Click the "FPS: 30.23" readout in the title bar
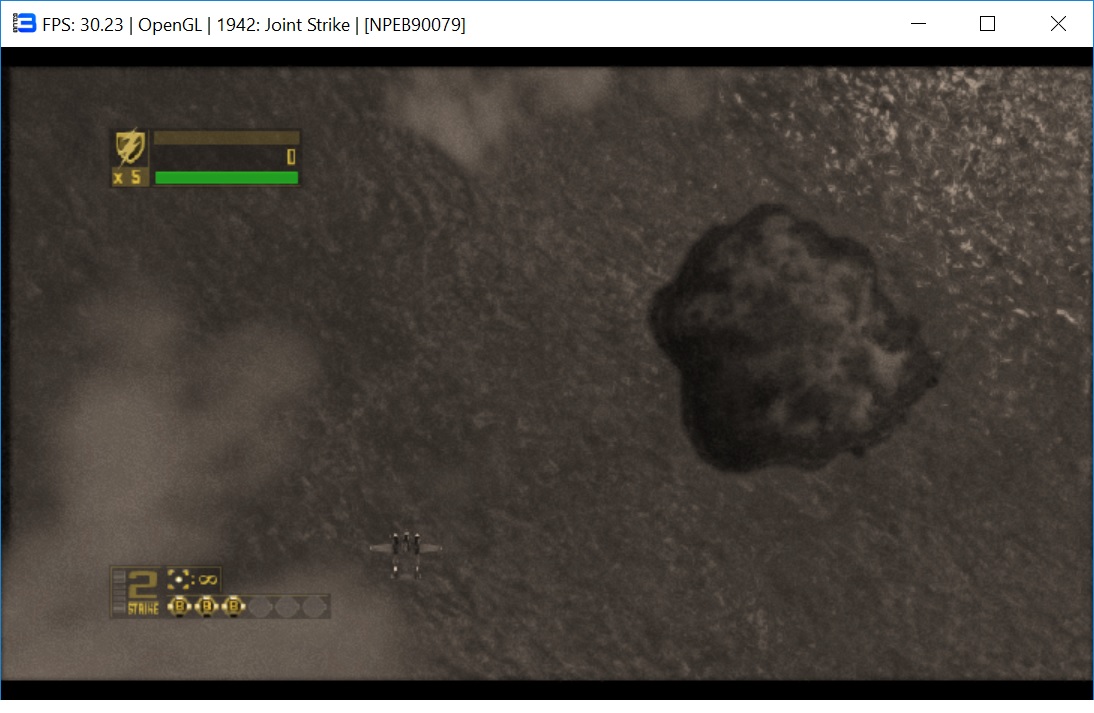This screenshot has width=1094, height=713. 82,24
